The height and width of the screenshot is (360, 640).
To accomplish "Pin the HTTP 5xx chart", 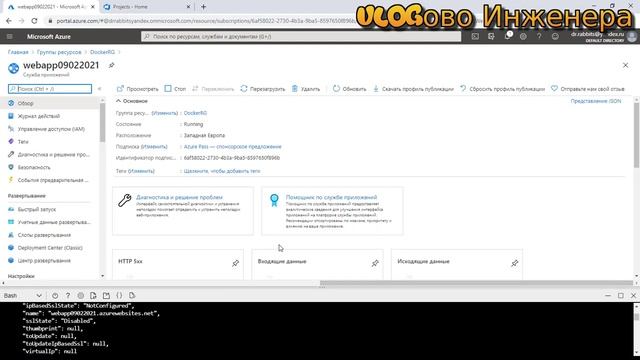I will click(x=236, y=263).
